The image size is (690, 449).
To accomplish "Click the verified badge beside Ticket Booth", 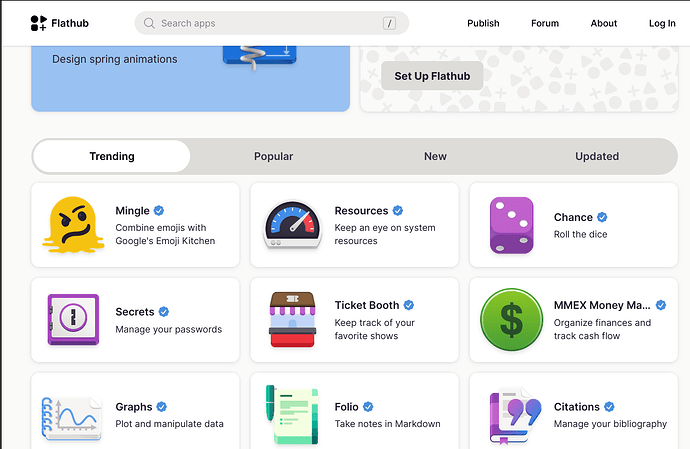I will [x=409, y=305].
